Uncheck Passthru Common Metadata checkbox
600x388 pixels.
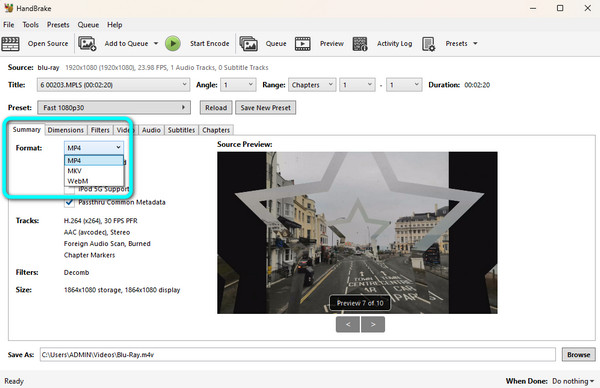69,202
